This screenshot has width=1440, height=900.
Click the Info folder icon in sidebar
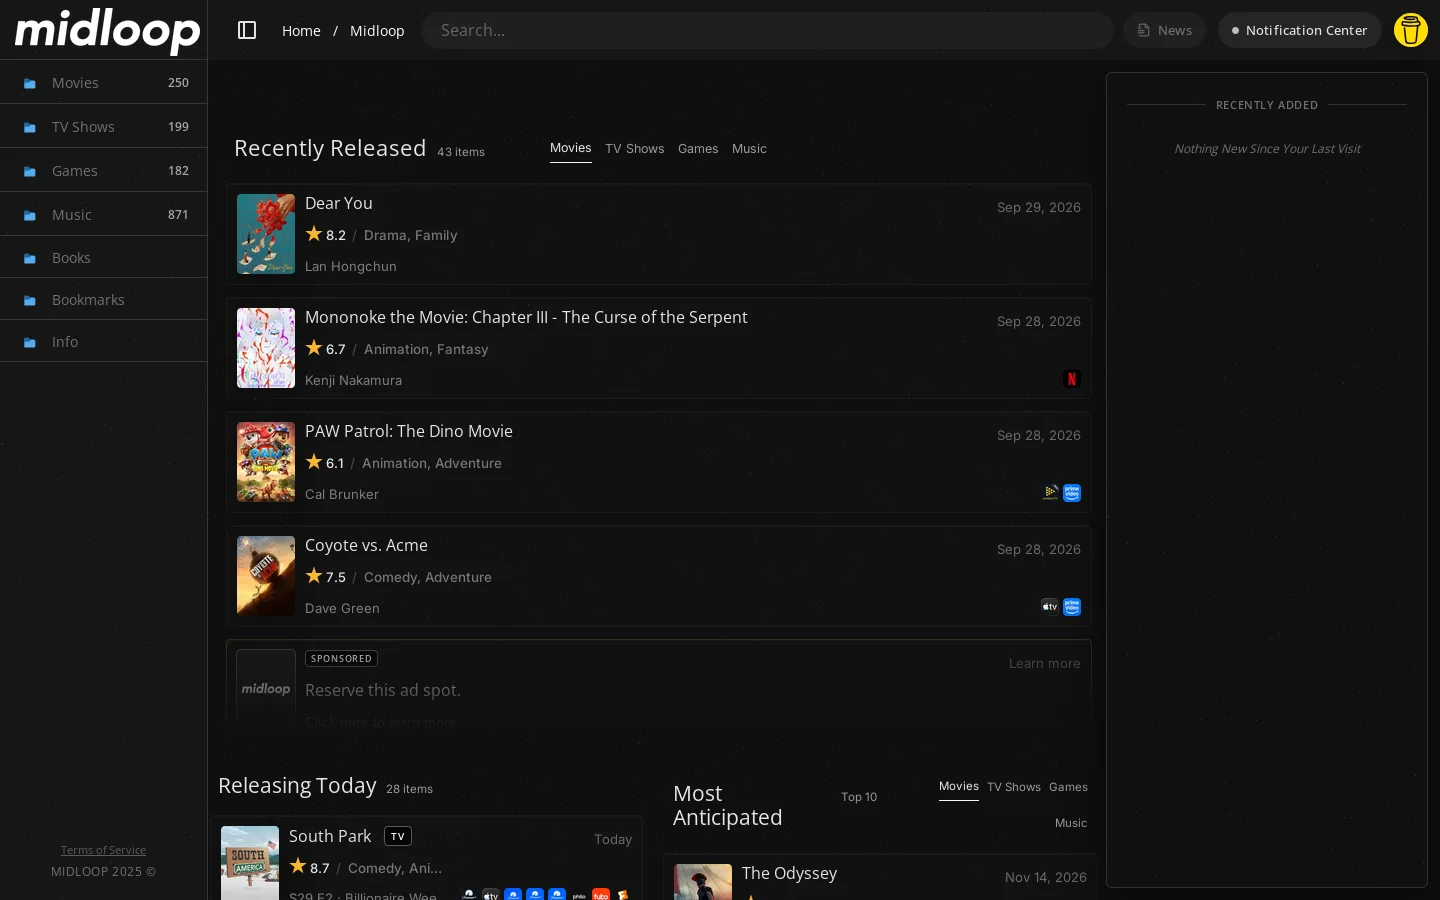click(30, 343)
